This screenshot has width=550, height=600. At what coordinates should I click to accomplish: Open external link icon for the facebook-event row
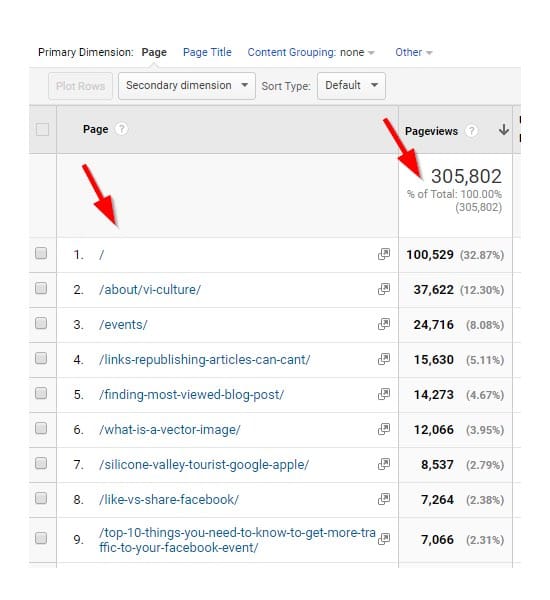384,539
